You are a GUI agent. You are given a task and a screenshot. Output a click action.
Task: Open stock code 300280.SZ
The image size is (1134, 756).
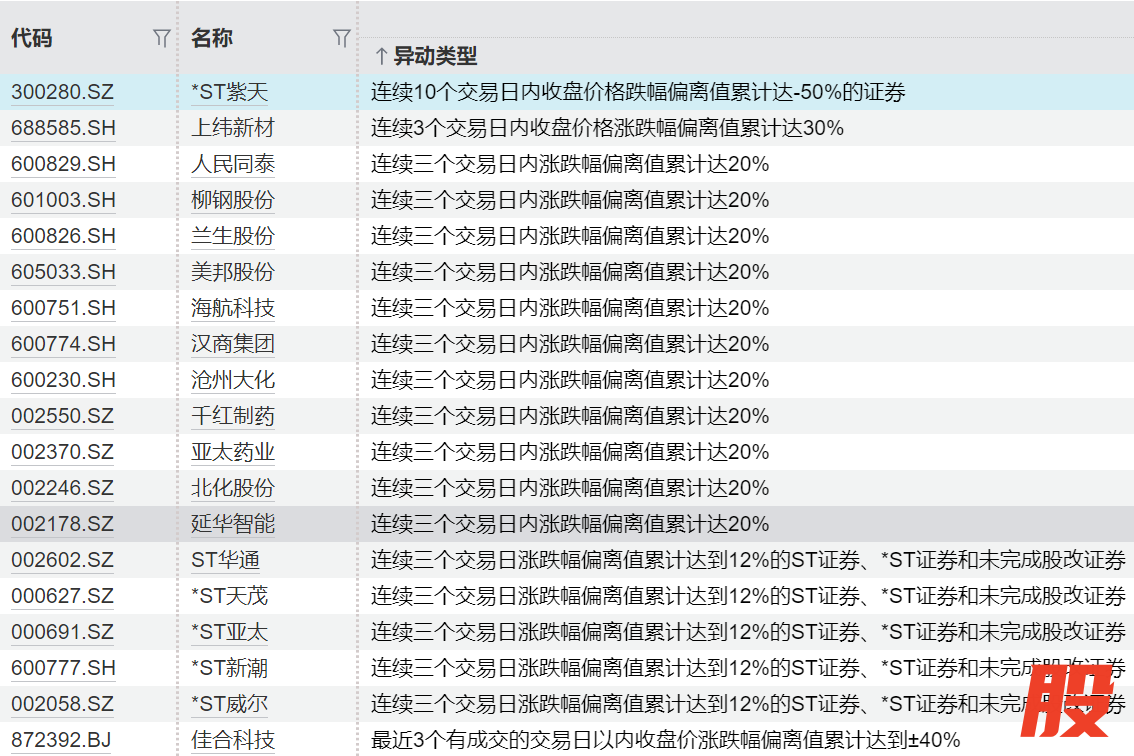63,93
